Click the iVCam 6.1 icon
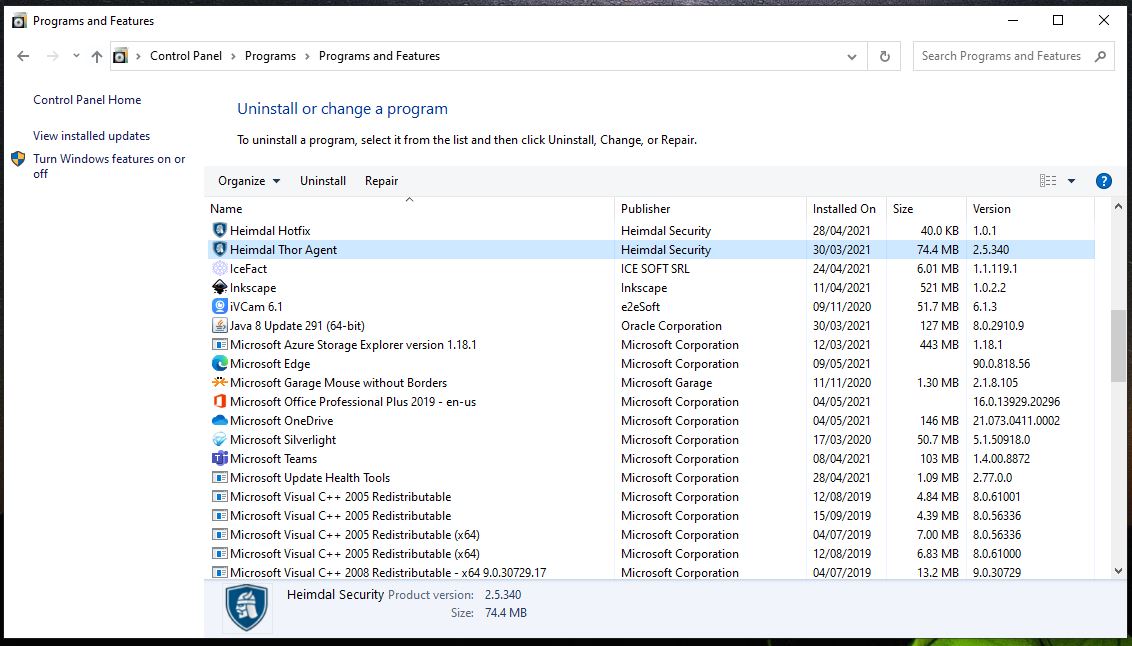The width and height of the screenshot is (1132, 646). [219, 306]
